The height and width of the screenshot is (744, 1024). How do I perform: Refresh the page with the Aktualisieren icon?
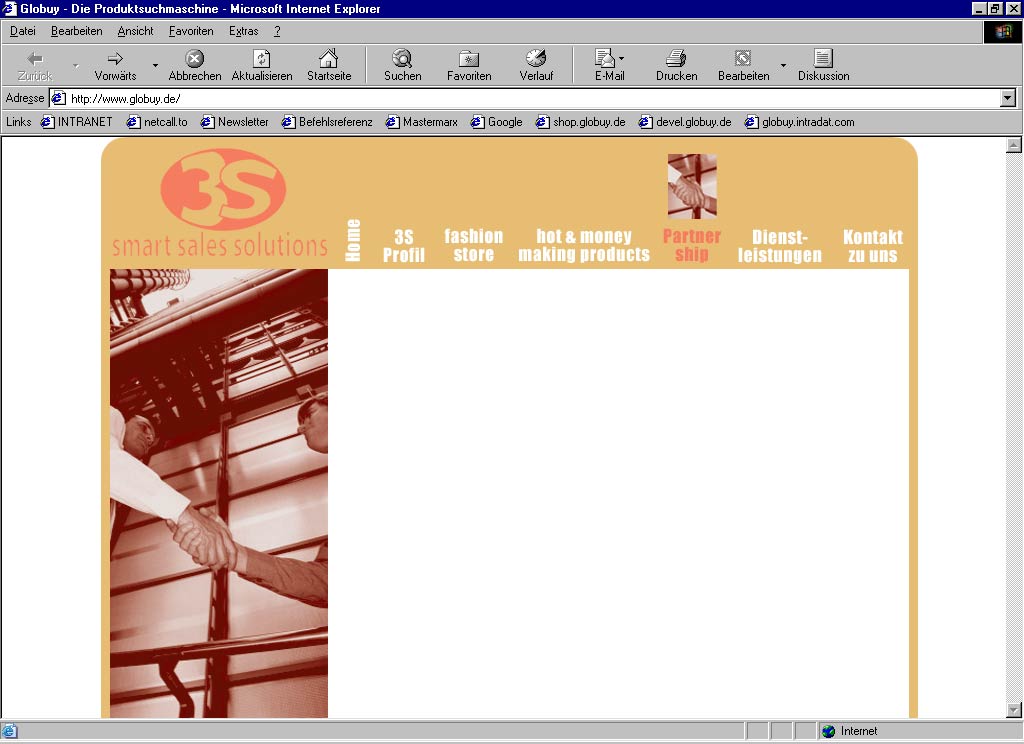coord(261,59)
